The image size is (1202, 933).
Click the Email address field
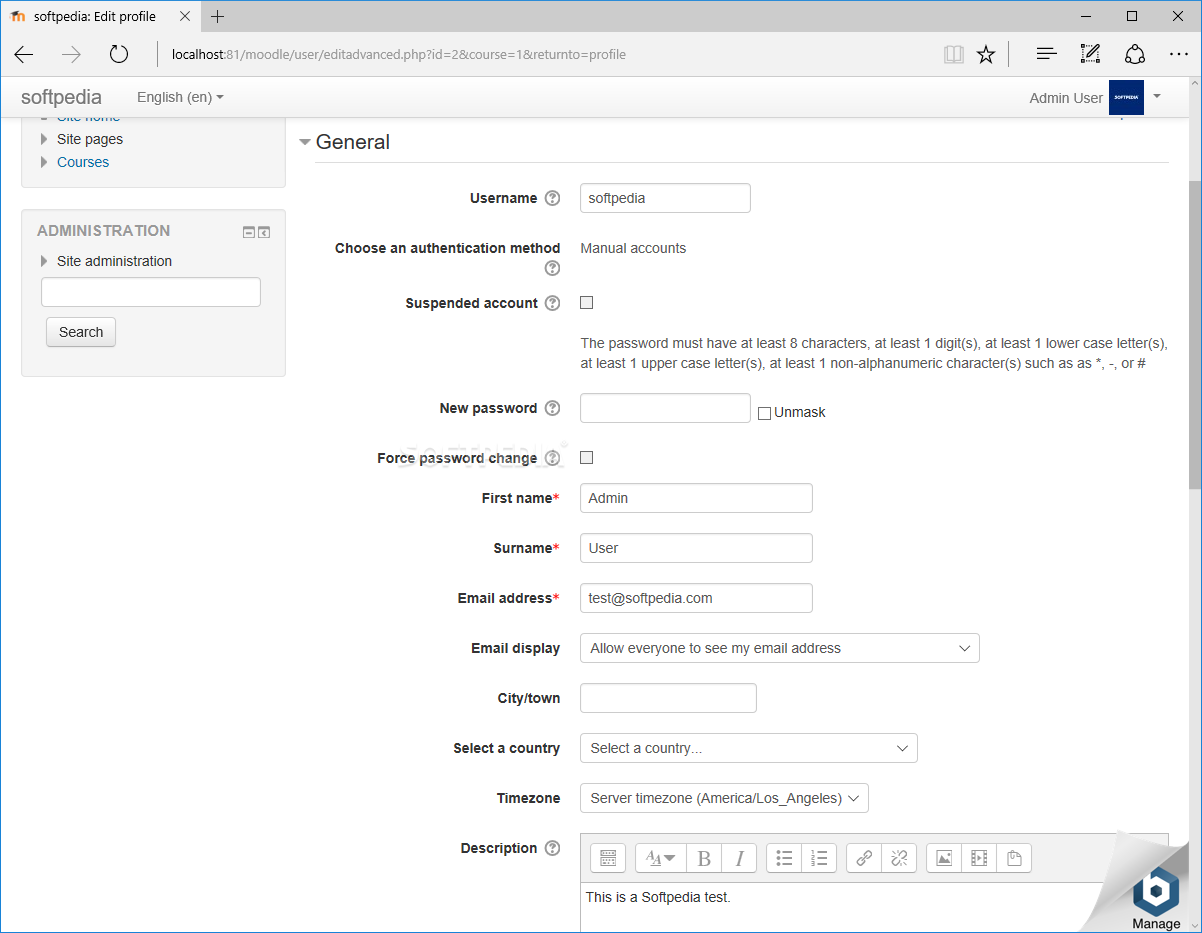[x=696, y=598]
